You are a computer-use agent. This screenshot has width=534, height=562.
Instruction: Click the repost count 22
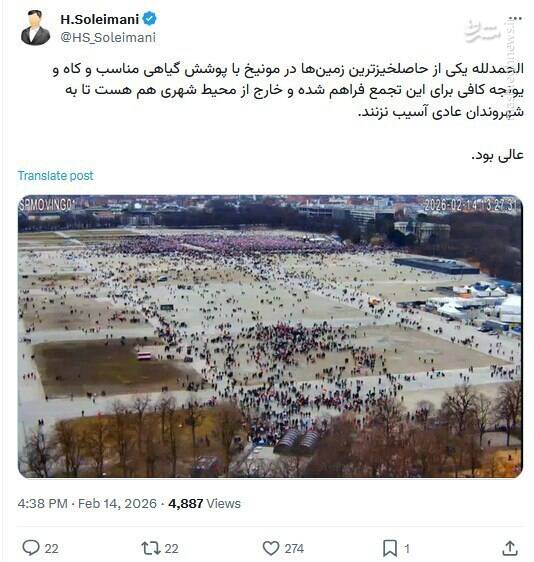(x=171, y=548)
